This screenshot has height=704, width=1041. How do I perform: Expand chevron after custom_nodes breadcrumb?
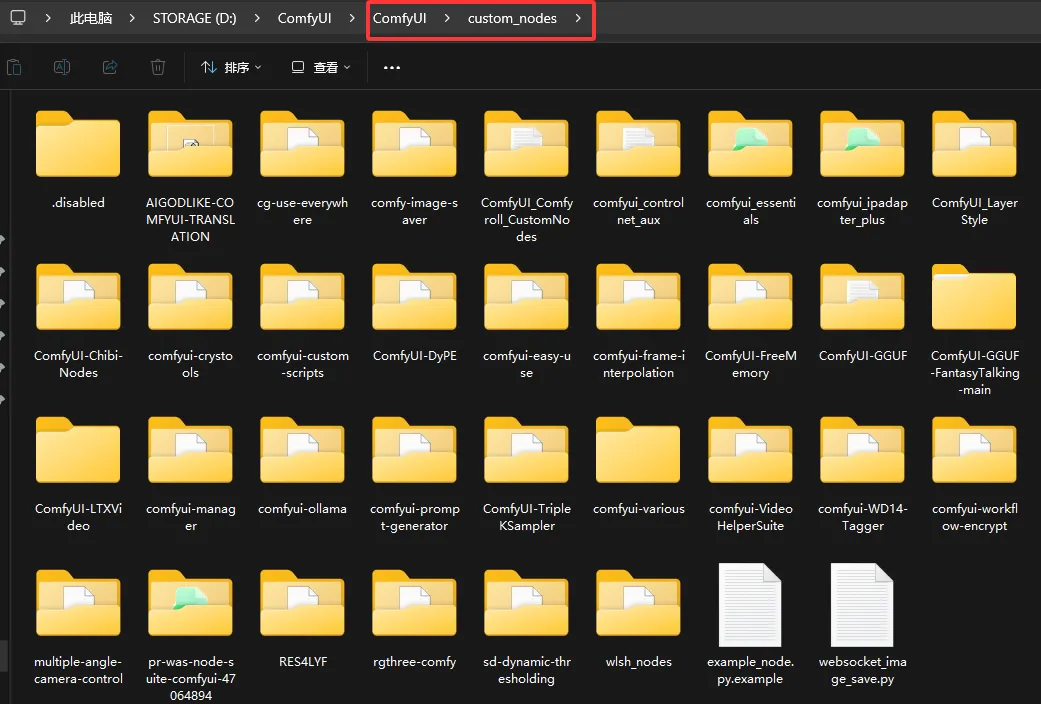[578, 19]
